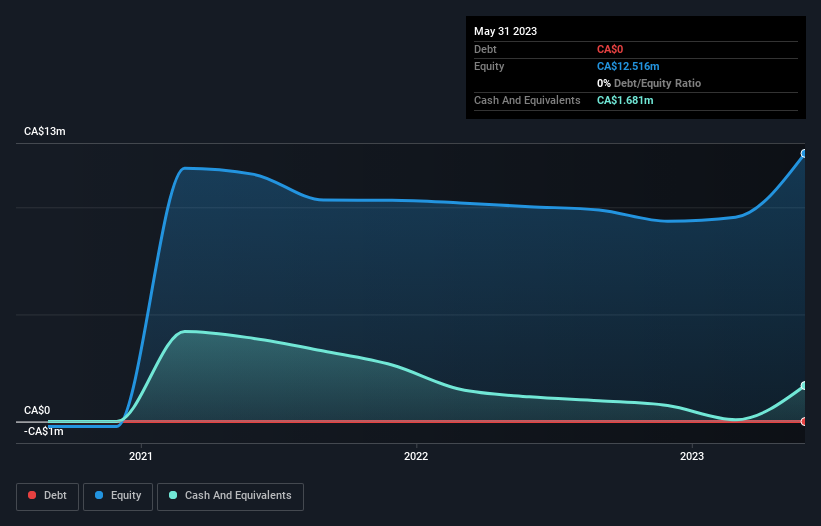
Task: Click the teal Cash And Equivalents legend dot
Action: pyautogui.click(x=173, y=495)
